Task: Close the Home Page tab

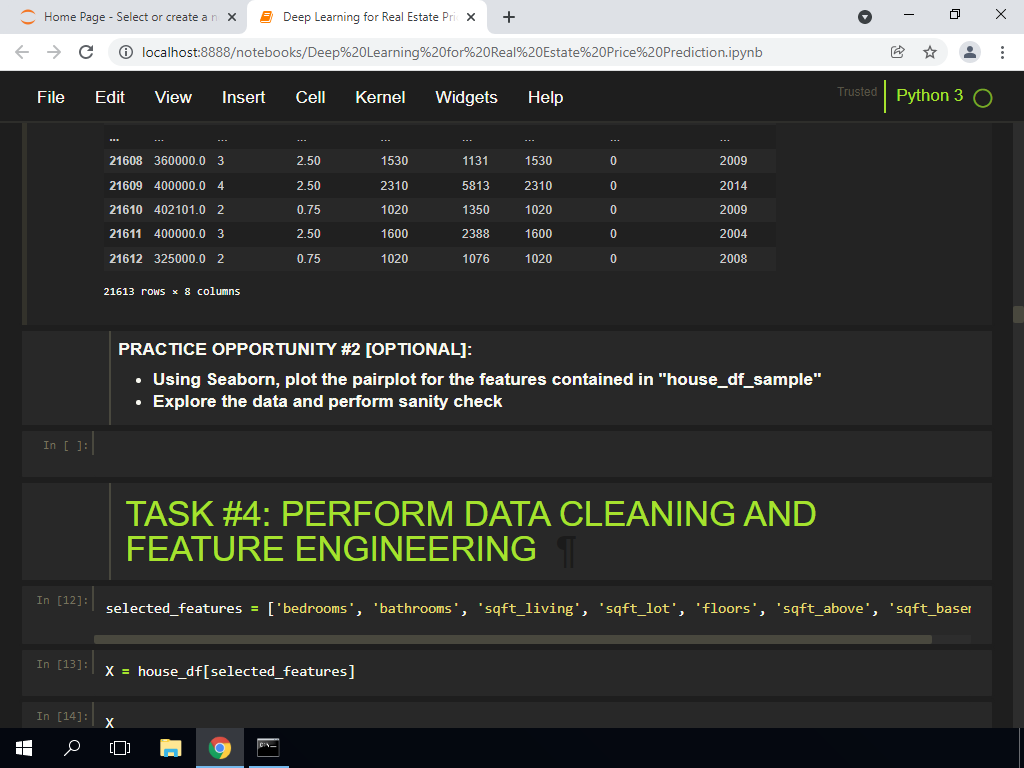Action: click(x=231, y=17)
